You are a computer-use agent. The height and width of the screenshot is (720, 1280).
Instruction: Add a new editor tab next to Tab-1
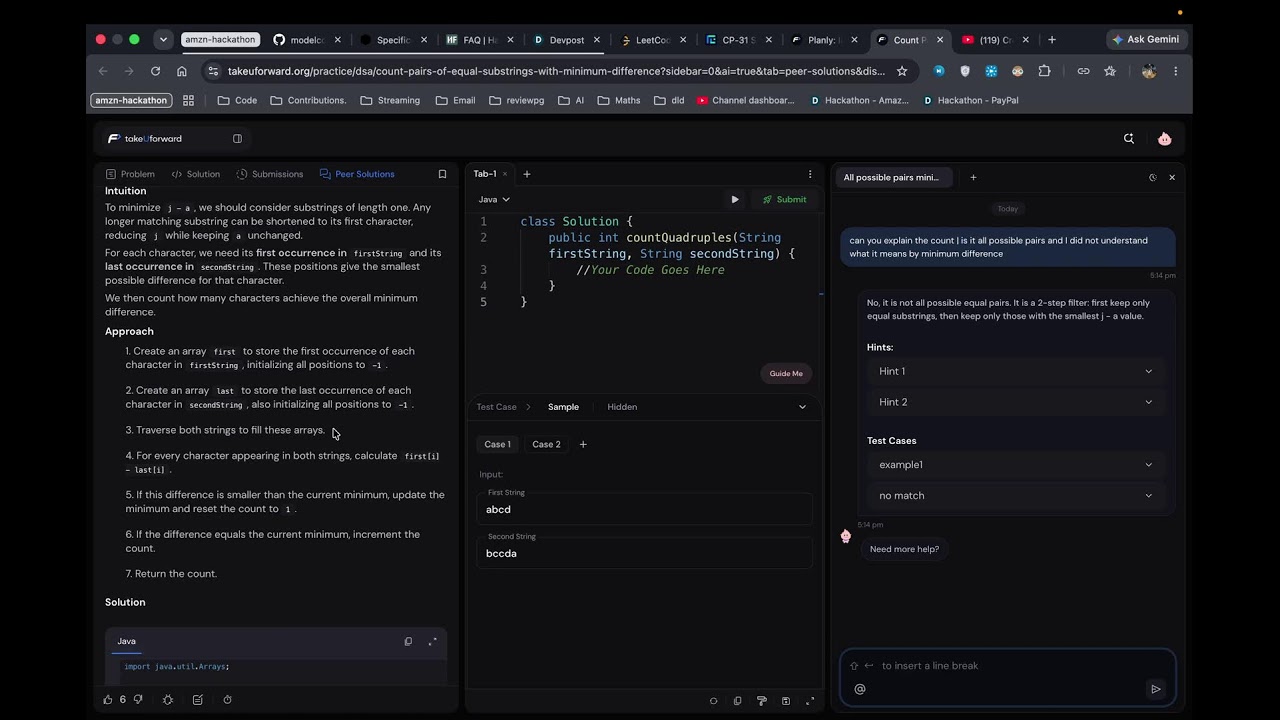click(x=527, y=174)
